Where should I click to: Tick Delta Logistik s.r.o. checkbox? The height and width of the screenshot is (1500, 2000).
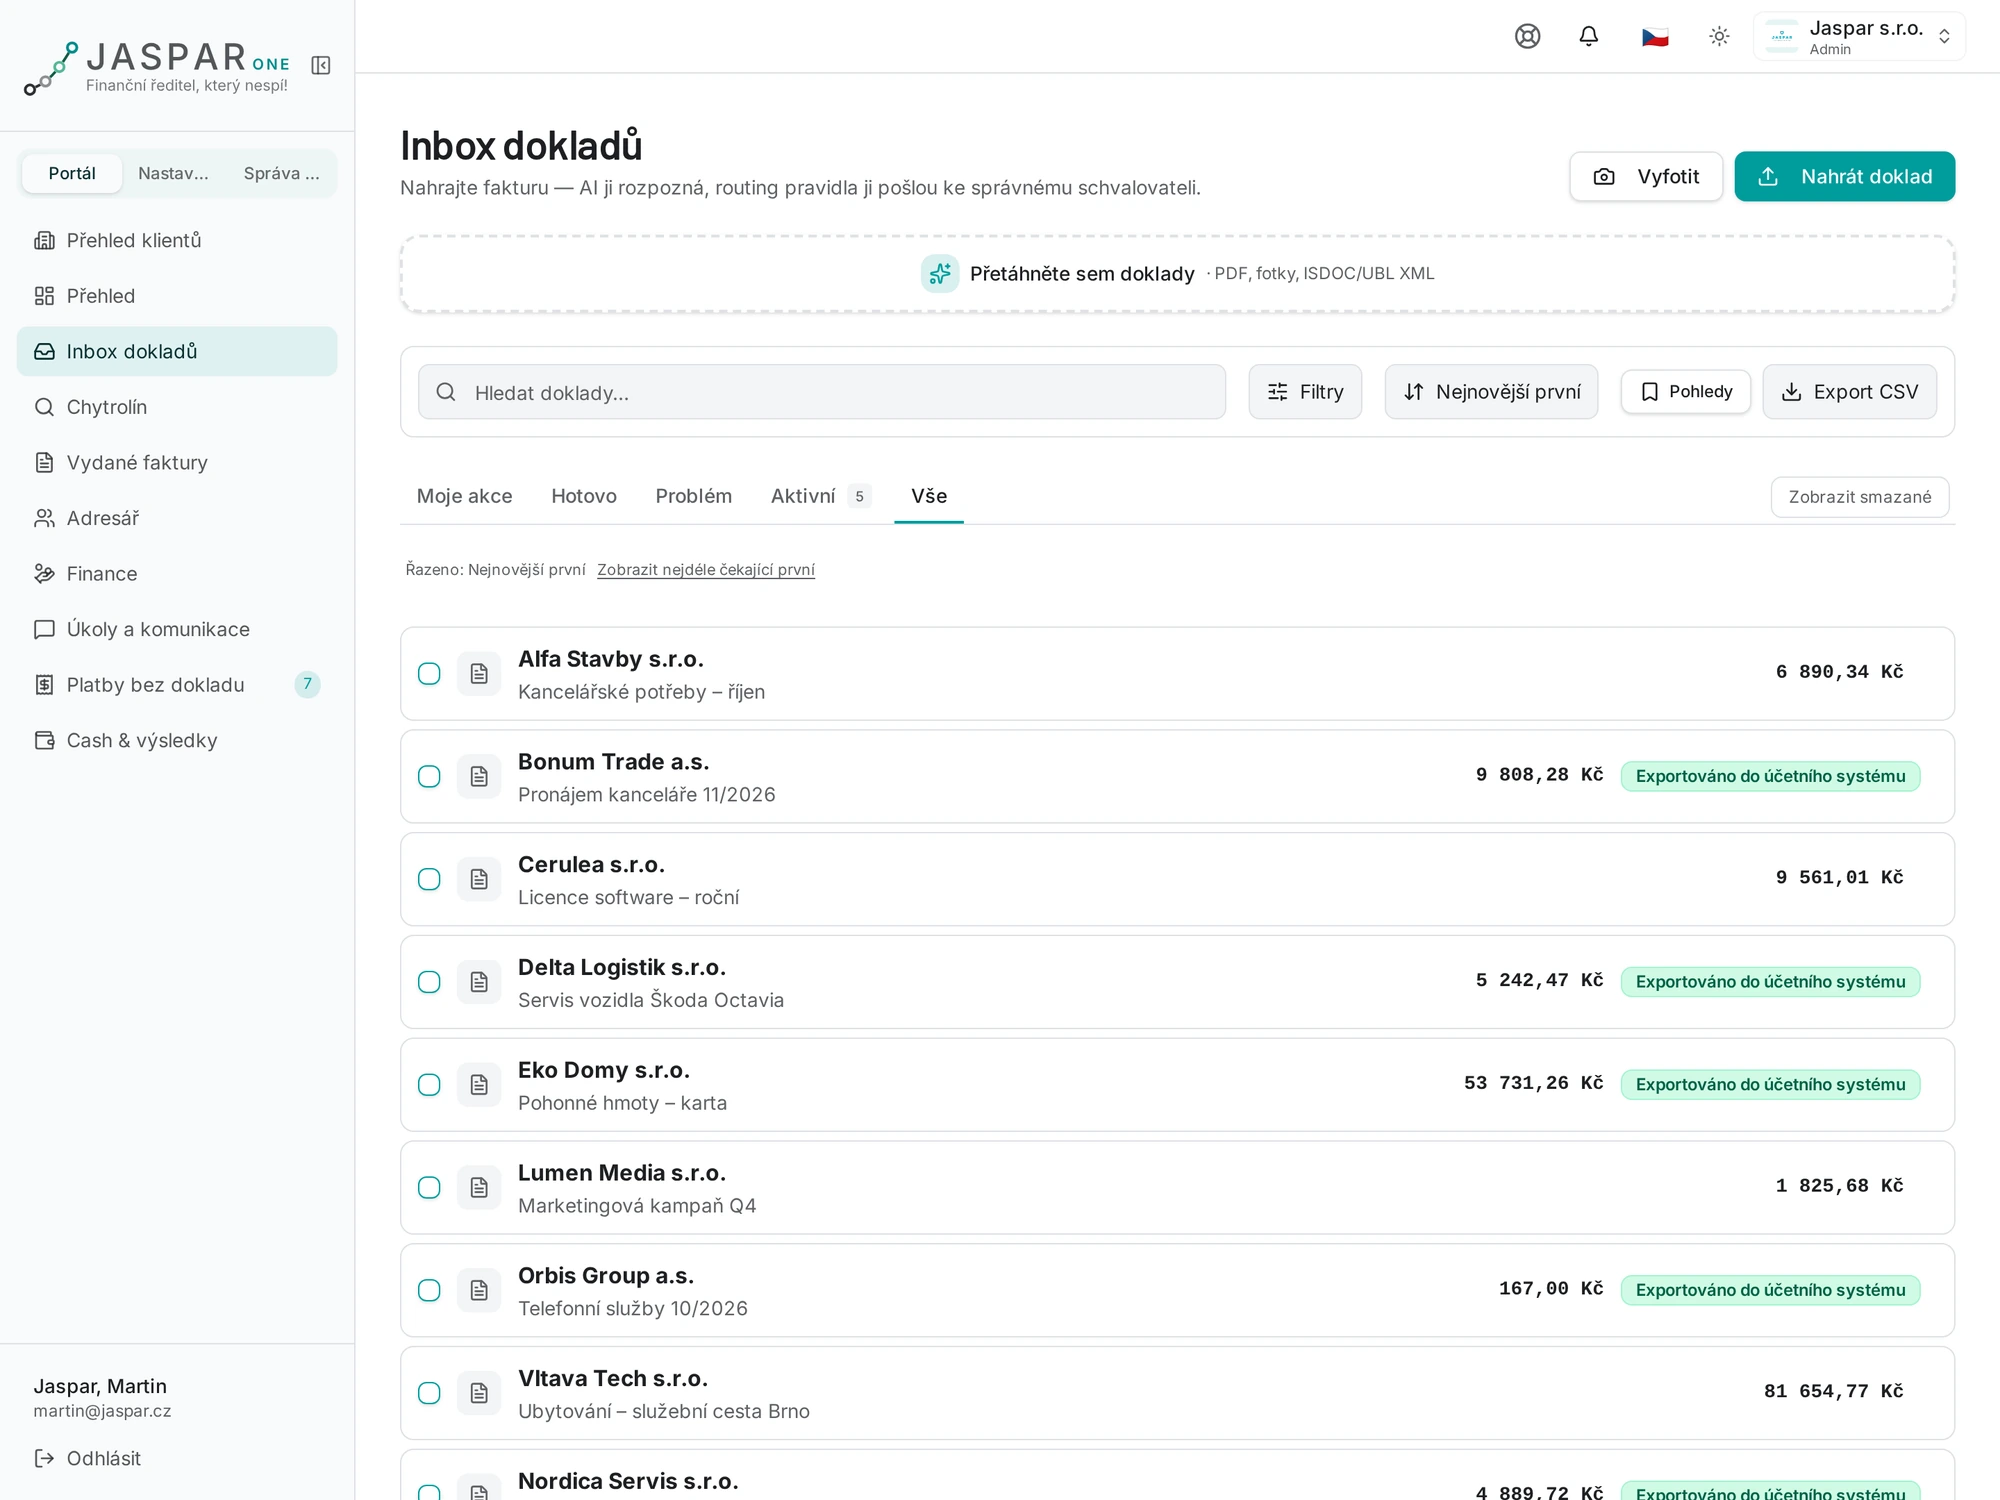click(x=429, y=982)
